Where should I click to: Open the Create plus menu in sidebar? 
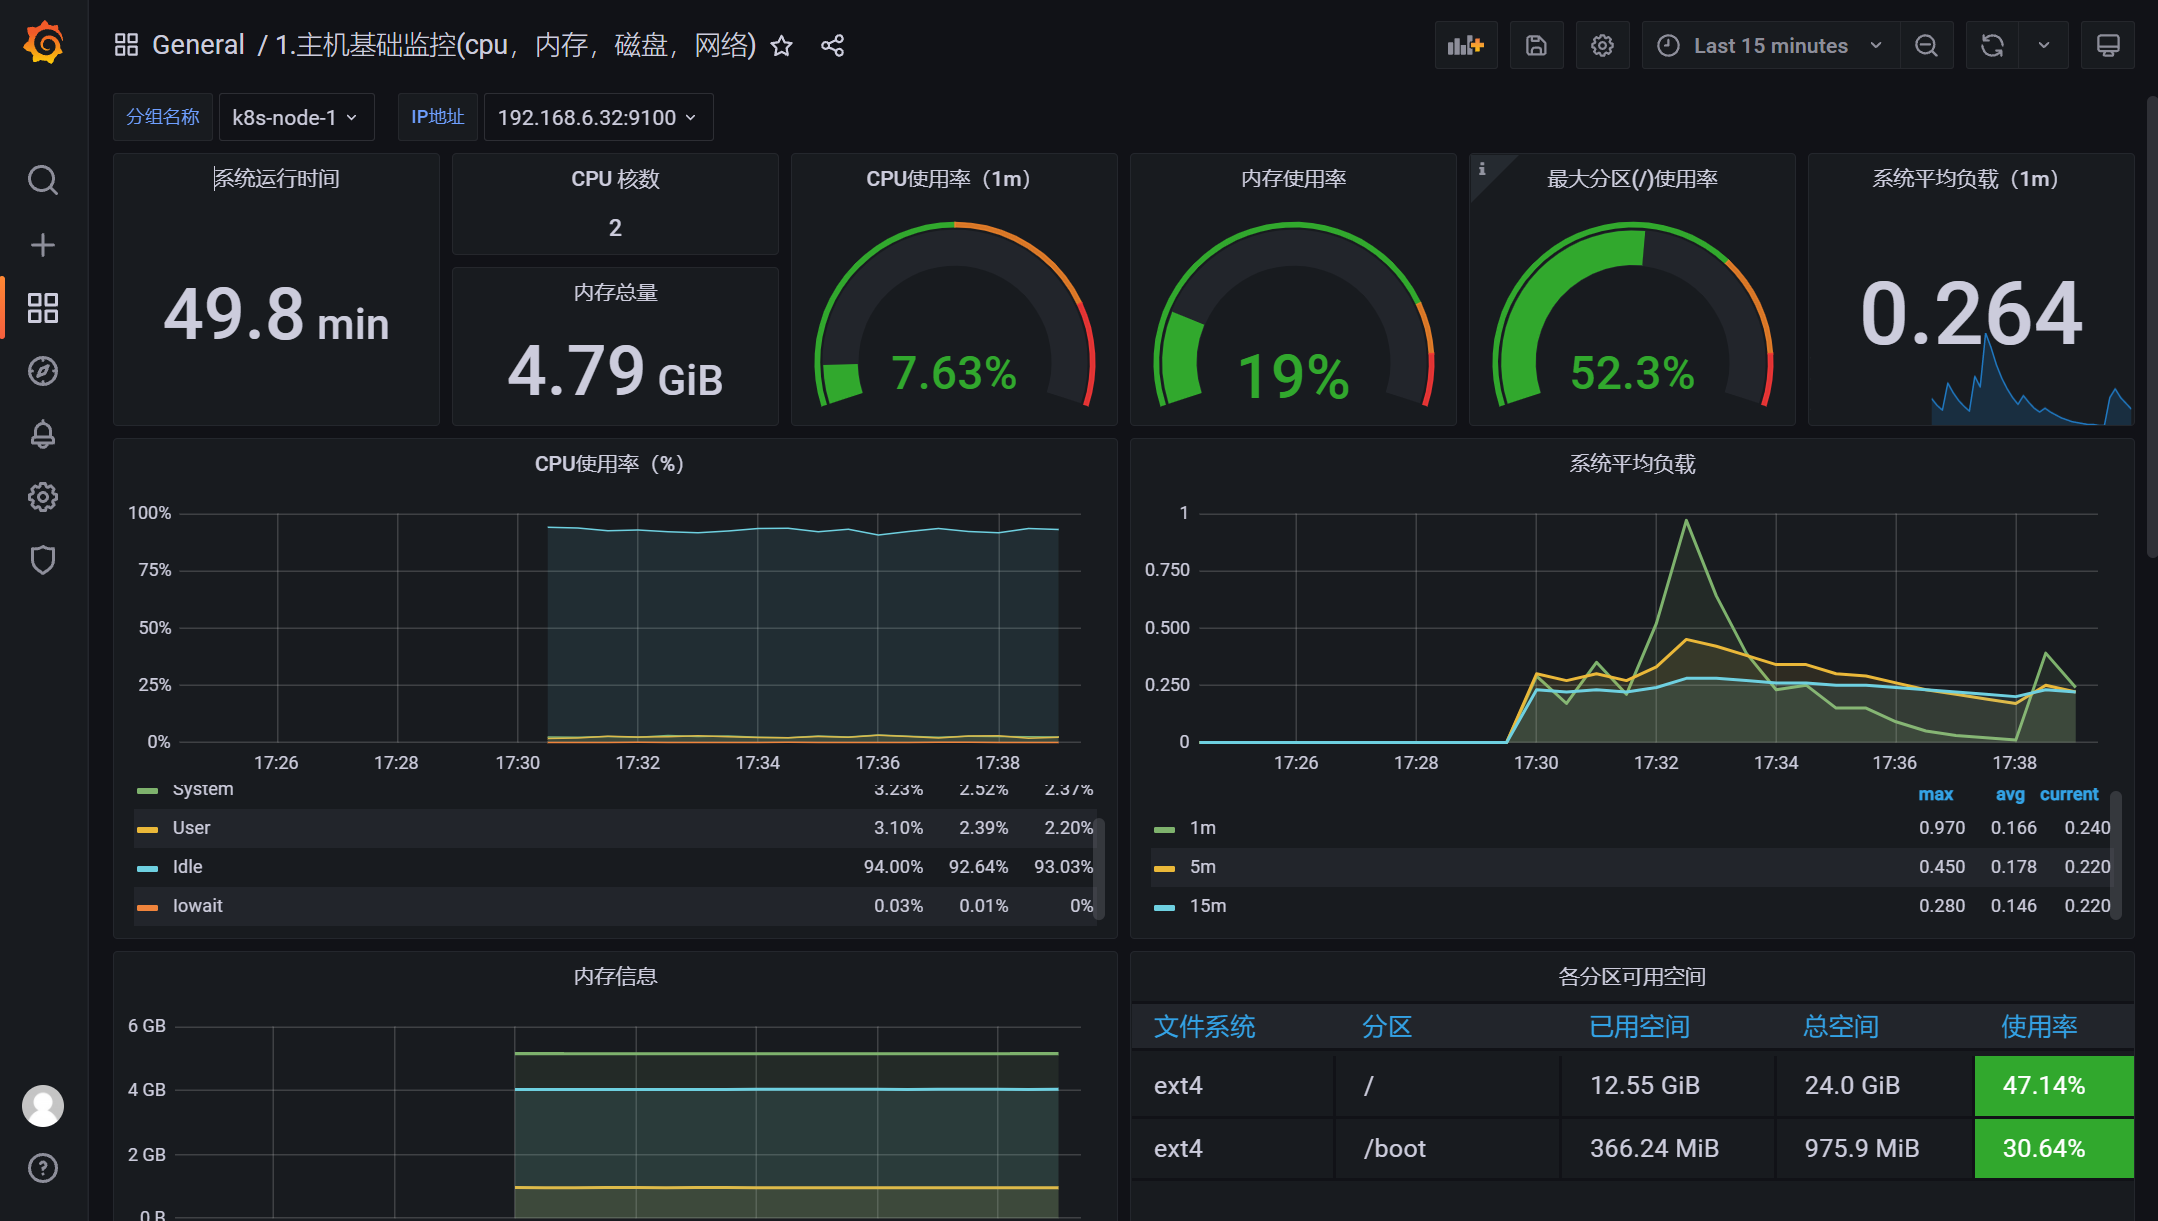42,245
